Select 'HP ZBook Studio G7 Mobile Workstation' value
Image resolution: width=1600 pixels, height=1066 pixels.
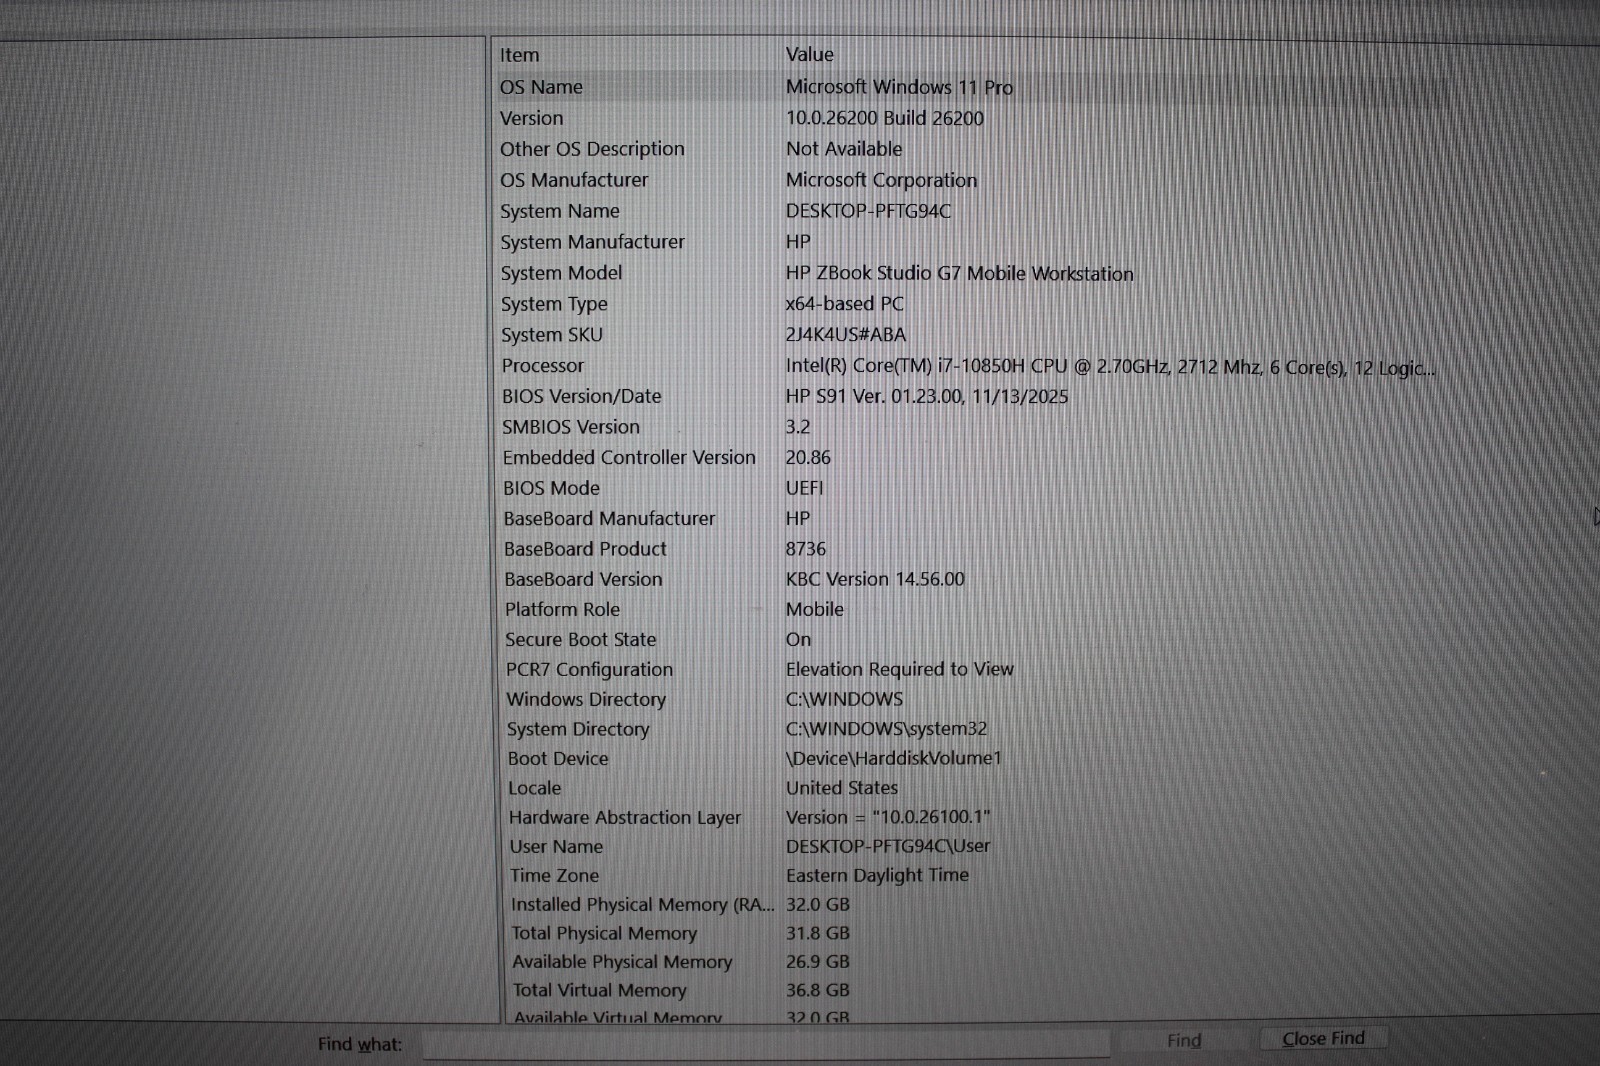pyautogui.click(x=959, y=273)
